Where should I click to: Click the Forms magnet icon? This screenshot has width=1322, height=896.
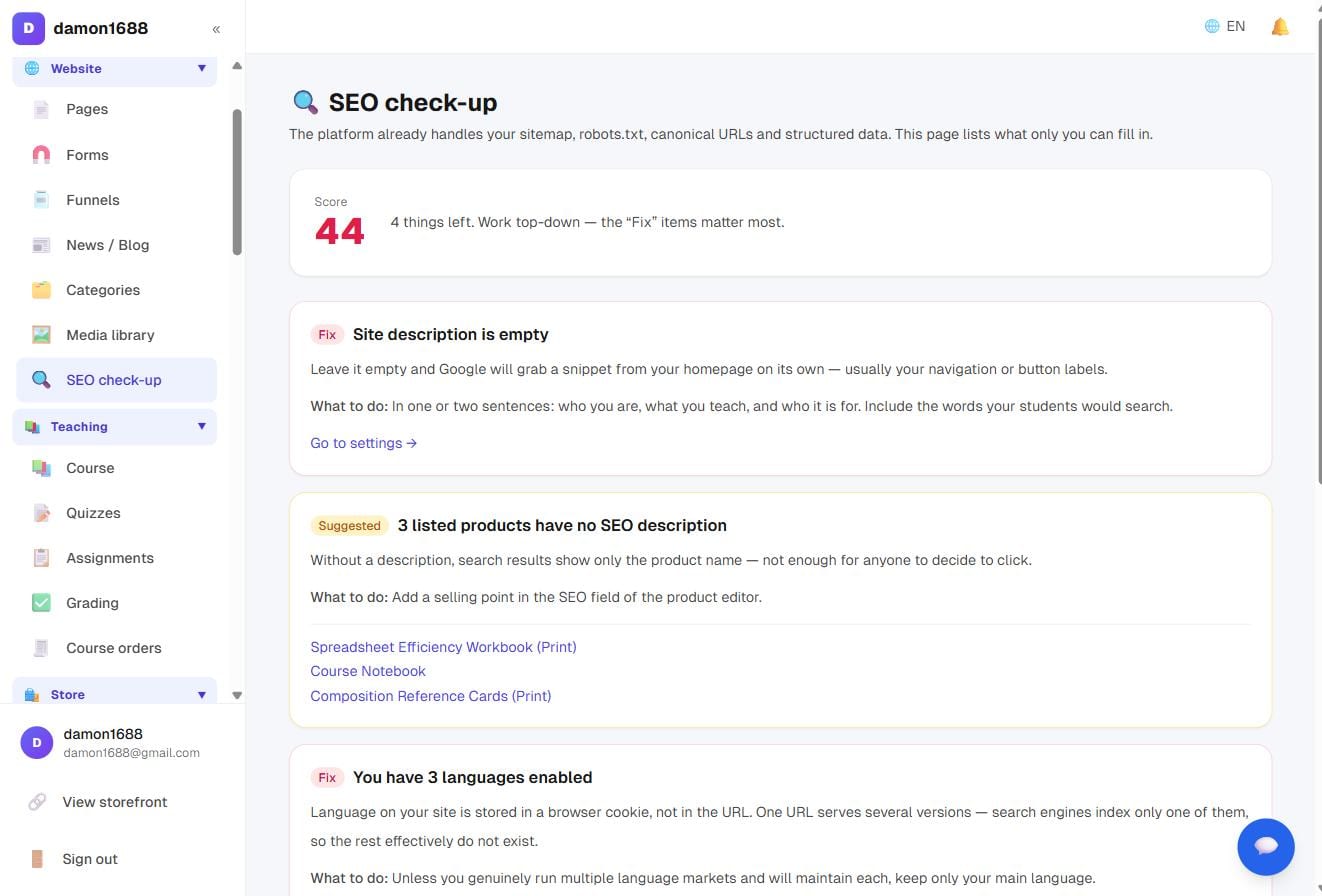pyautogui.click(x=41, y=155)
